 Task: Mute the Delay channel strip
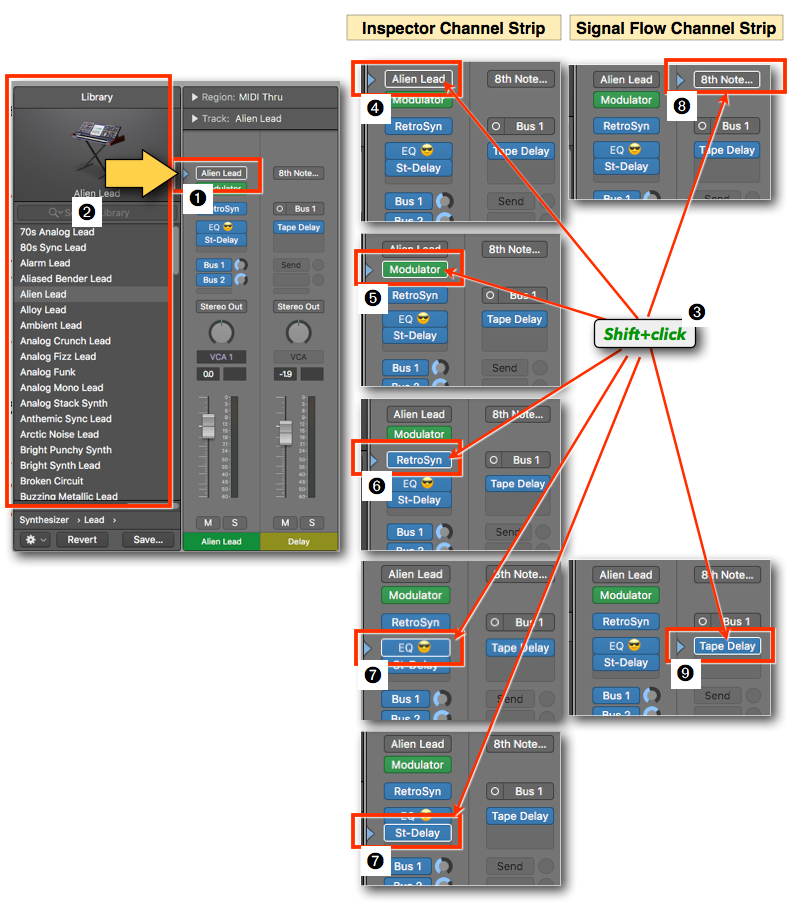[286, 523]
